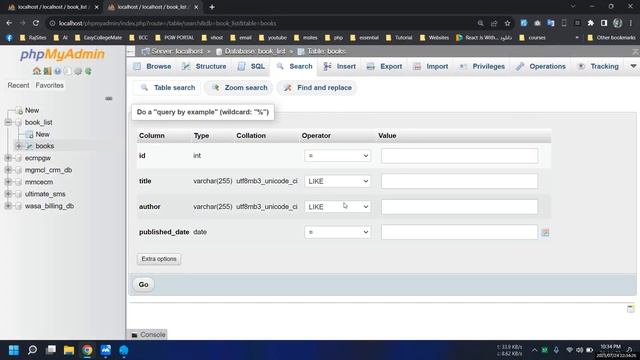
Task: Open Windows Start menu
Action: 14,350
